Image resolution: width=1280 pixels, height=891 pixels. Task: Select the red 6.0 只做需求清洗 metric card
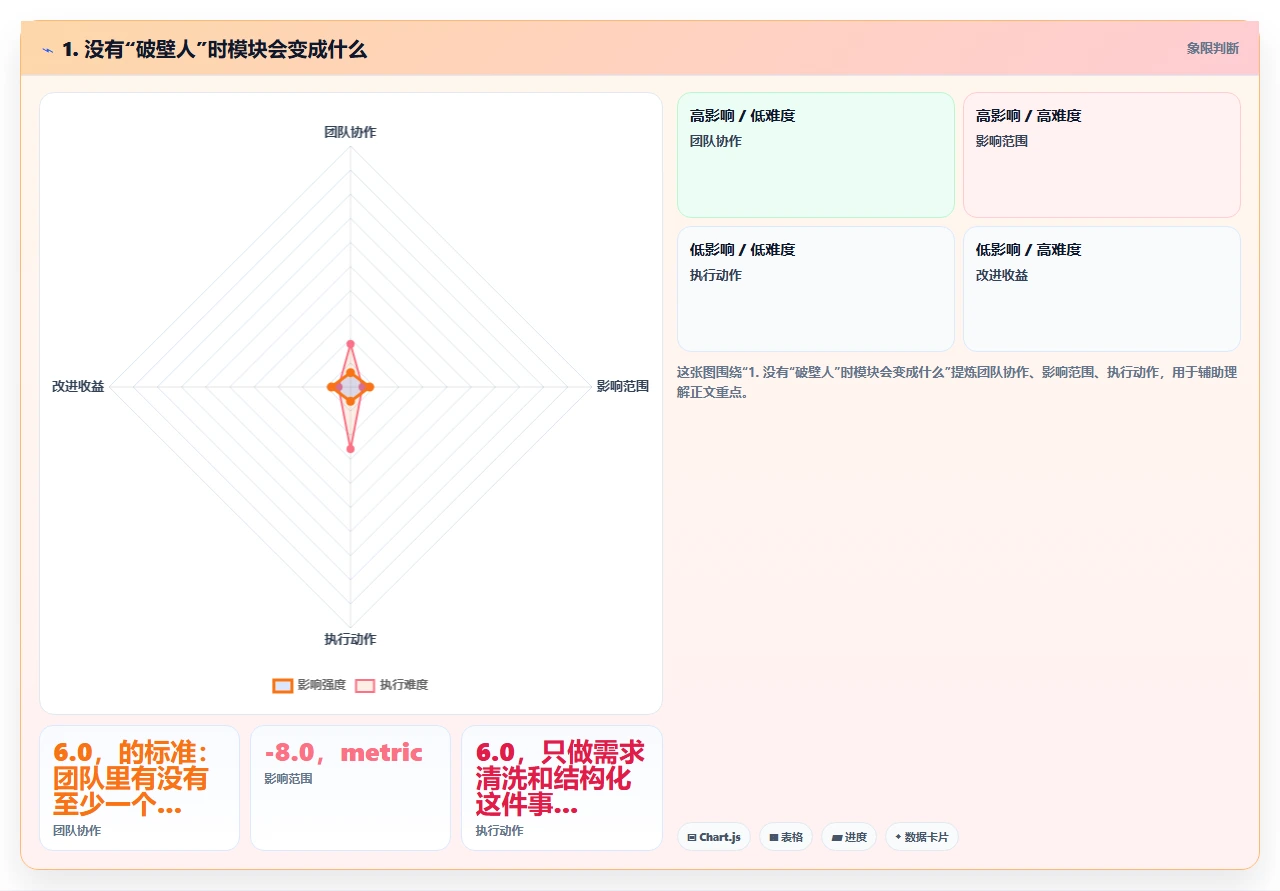(x=561, y=788)
